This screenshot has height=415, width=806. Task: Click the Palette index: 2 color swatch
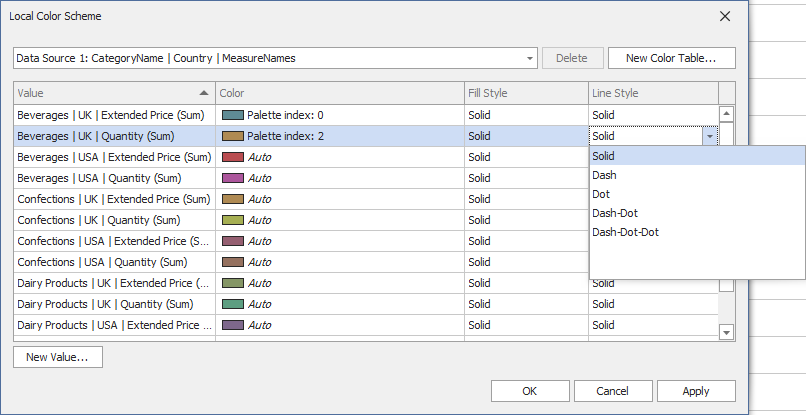click(x=232, y=136)
